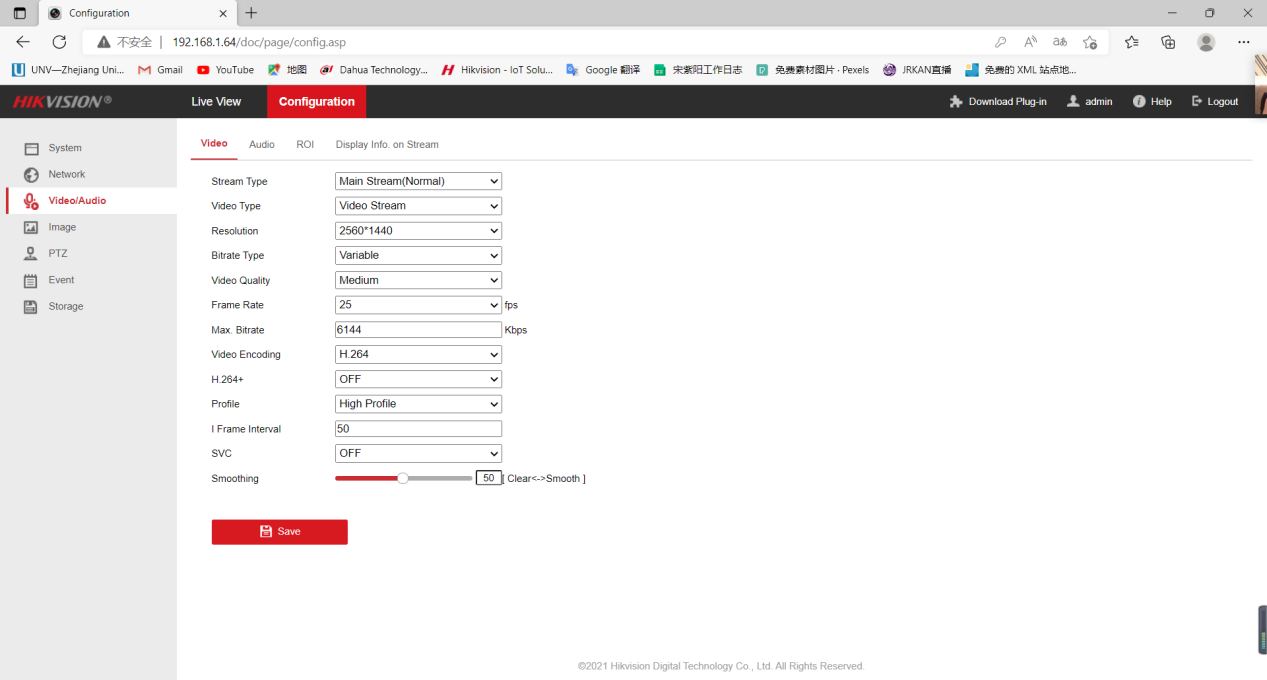1267x680 pixels.
Task: Click the admin user icon
Action: click(1073, 102)
